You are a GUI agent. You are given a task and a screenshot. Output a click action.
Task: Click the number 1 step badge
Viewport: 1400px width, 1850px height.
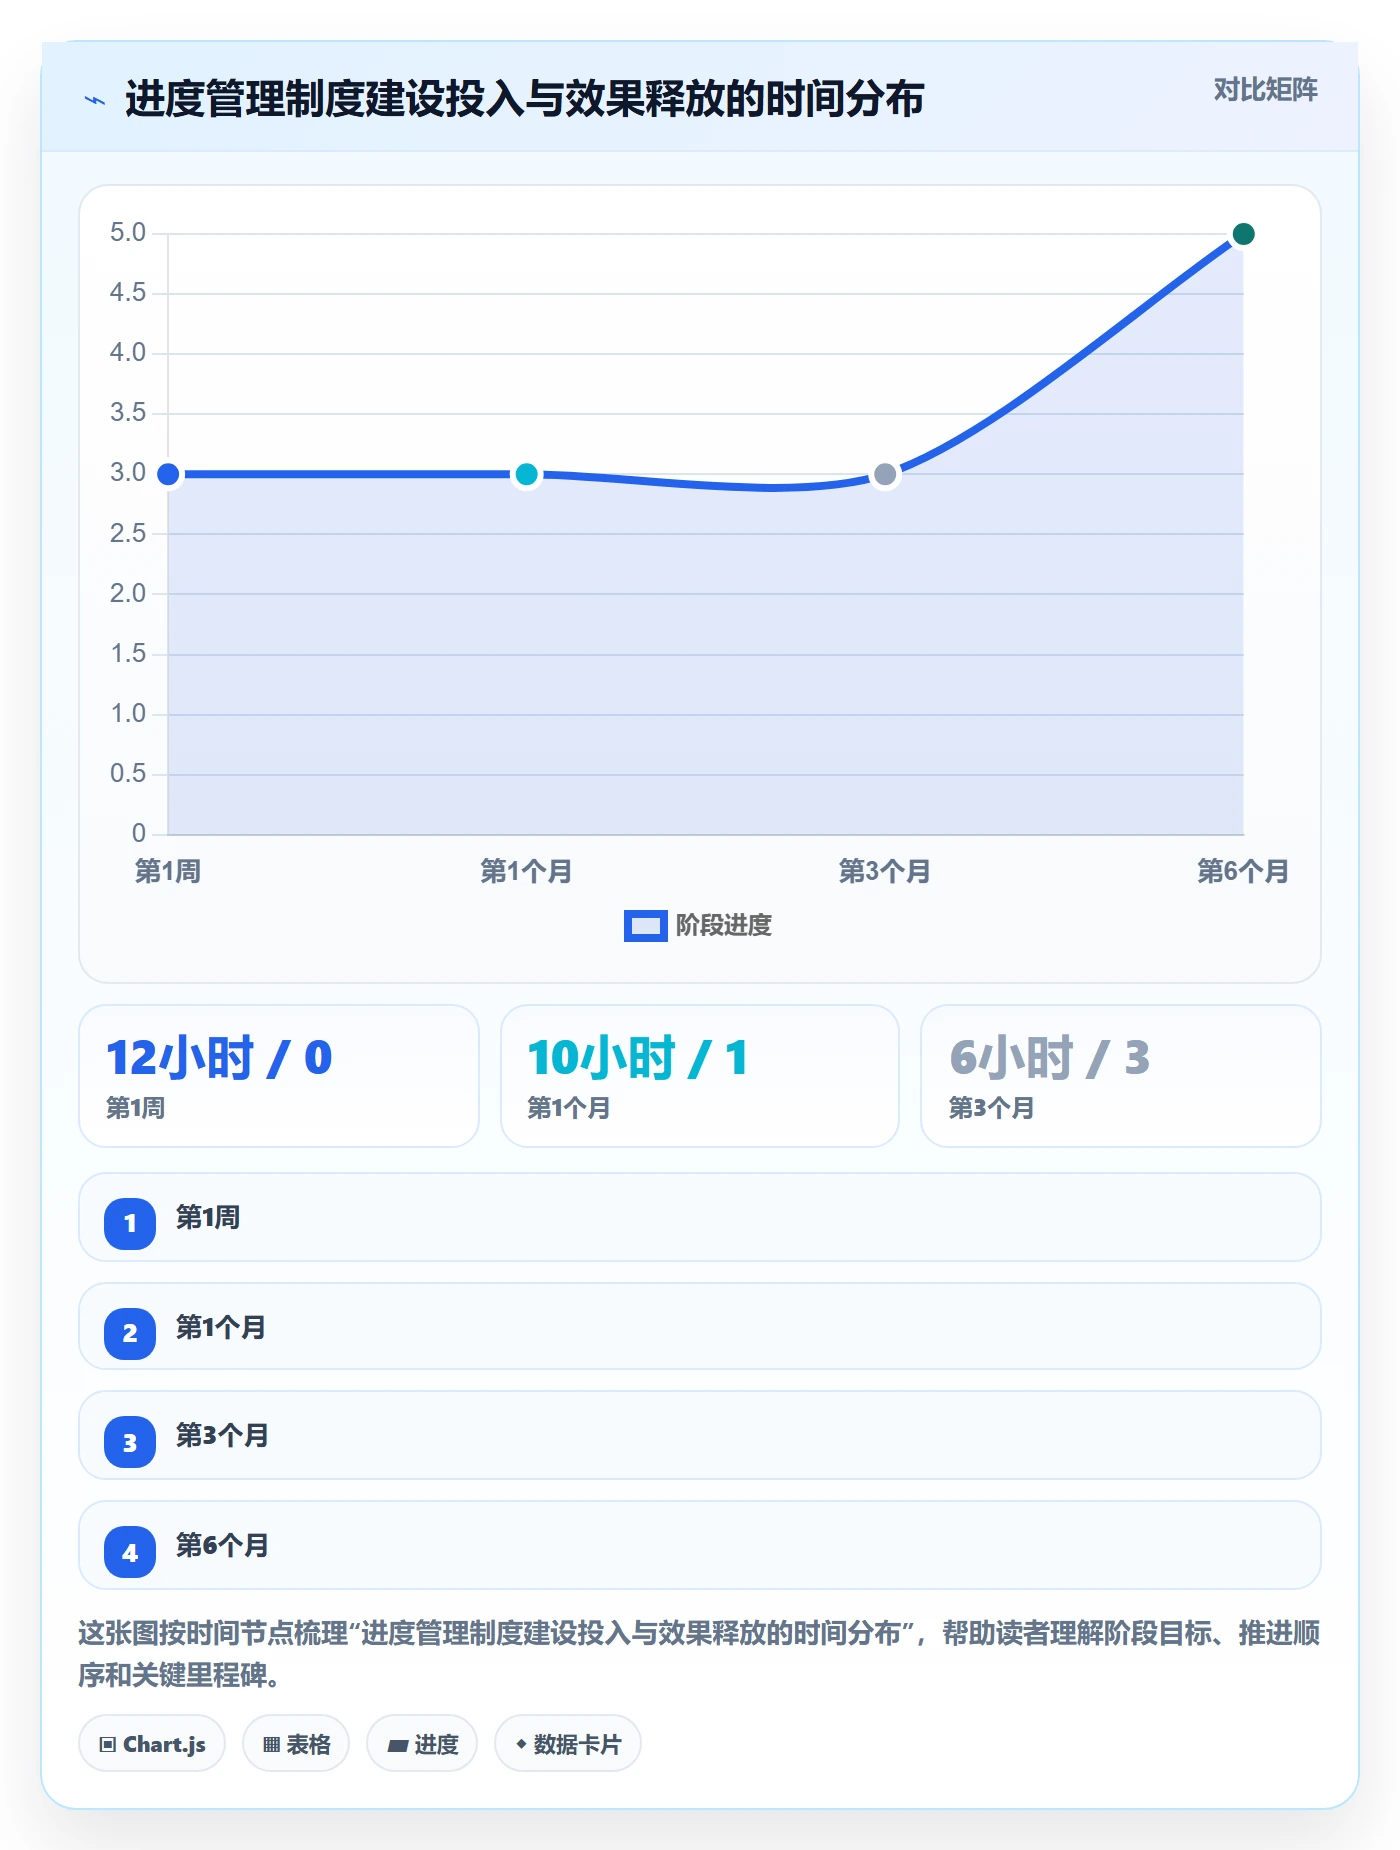130,1223
